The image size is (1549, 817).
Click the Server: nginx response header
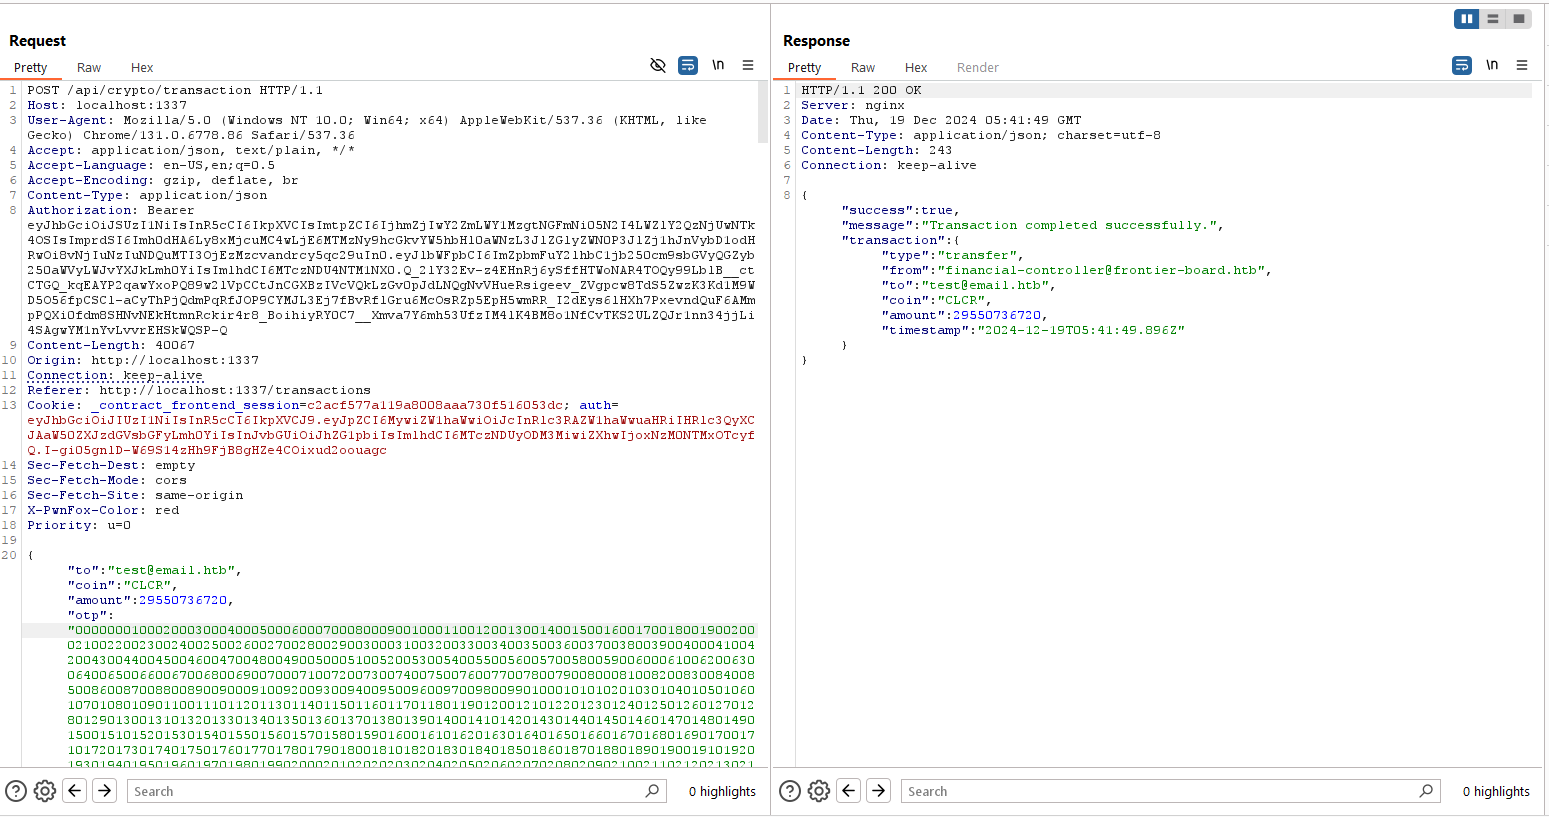853,105
